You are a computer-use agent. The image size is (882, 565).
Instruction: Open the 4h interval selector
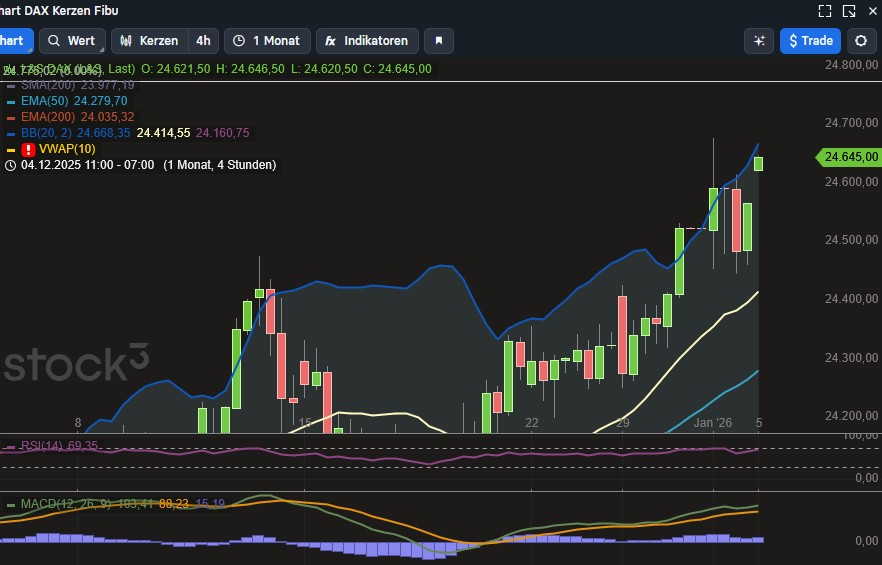tap(203, 41)
